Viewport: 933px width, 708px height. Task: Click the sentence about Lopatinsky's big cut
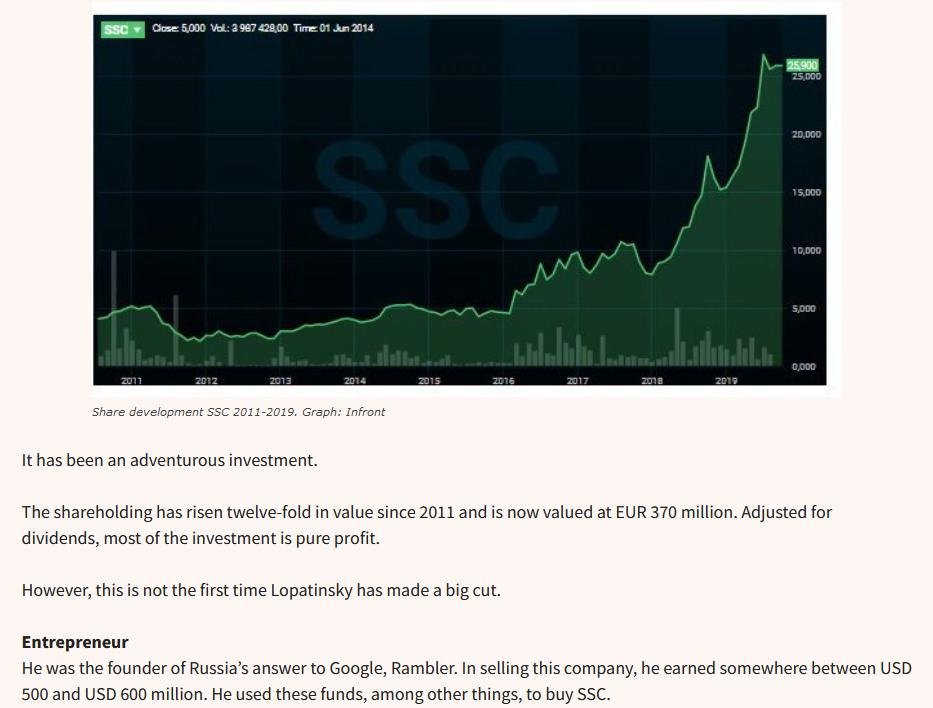tap(261, 590)
